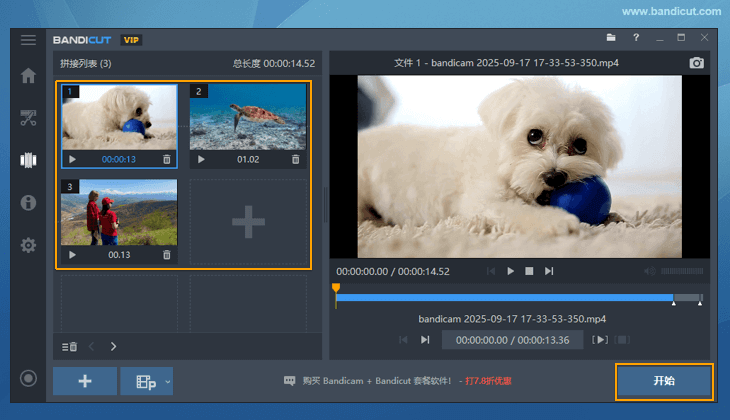This screenshot has width=730, height=420.
Task: Click the Bandicam record icon in sidebar
Action: (28, 379)
